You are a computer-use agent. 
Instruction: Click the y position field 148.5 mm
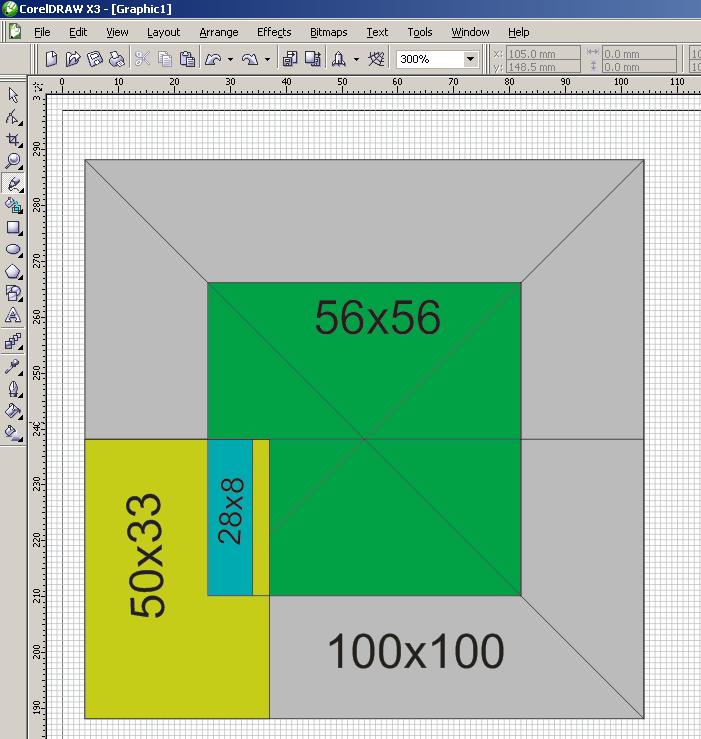(543, 66)
